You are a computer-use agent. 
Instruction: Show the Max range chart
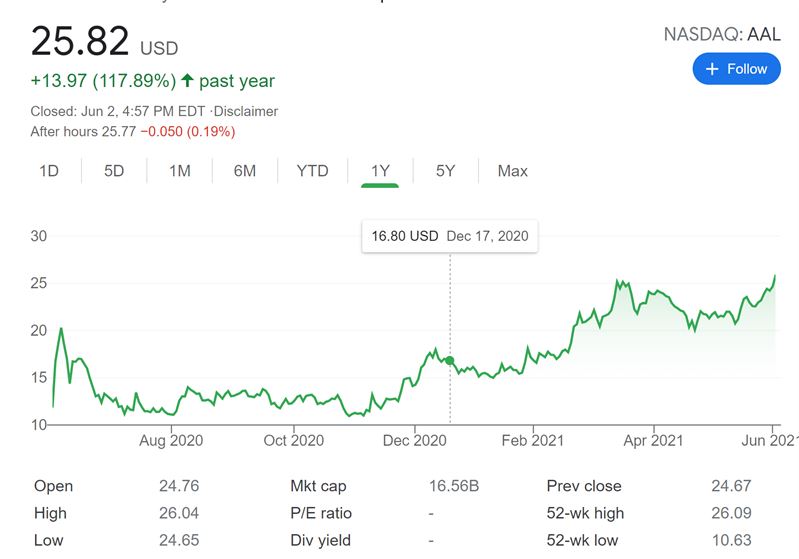point(512,171)
